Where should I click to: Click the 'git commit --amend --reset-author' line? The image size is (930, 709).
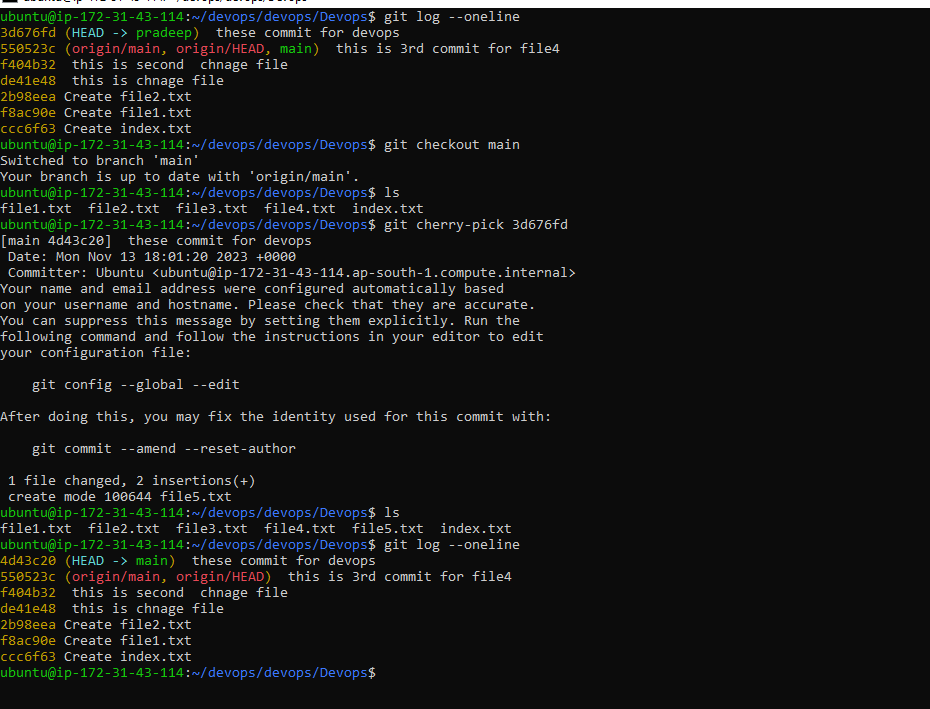pos(164,449)
